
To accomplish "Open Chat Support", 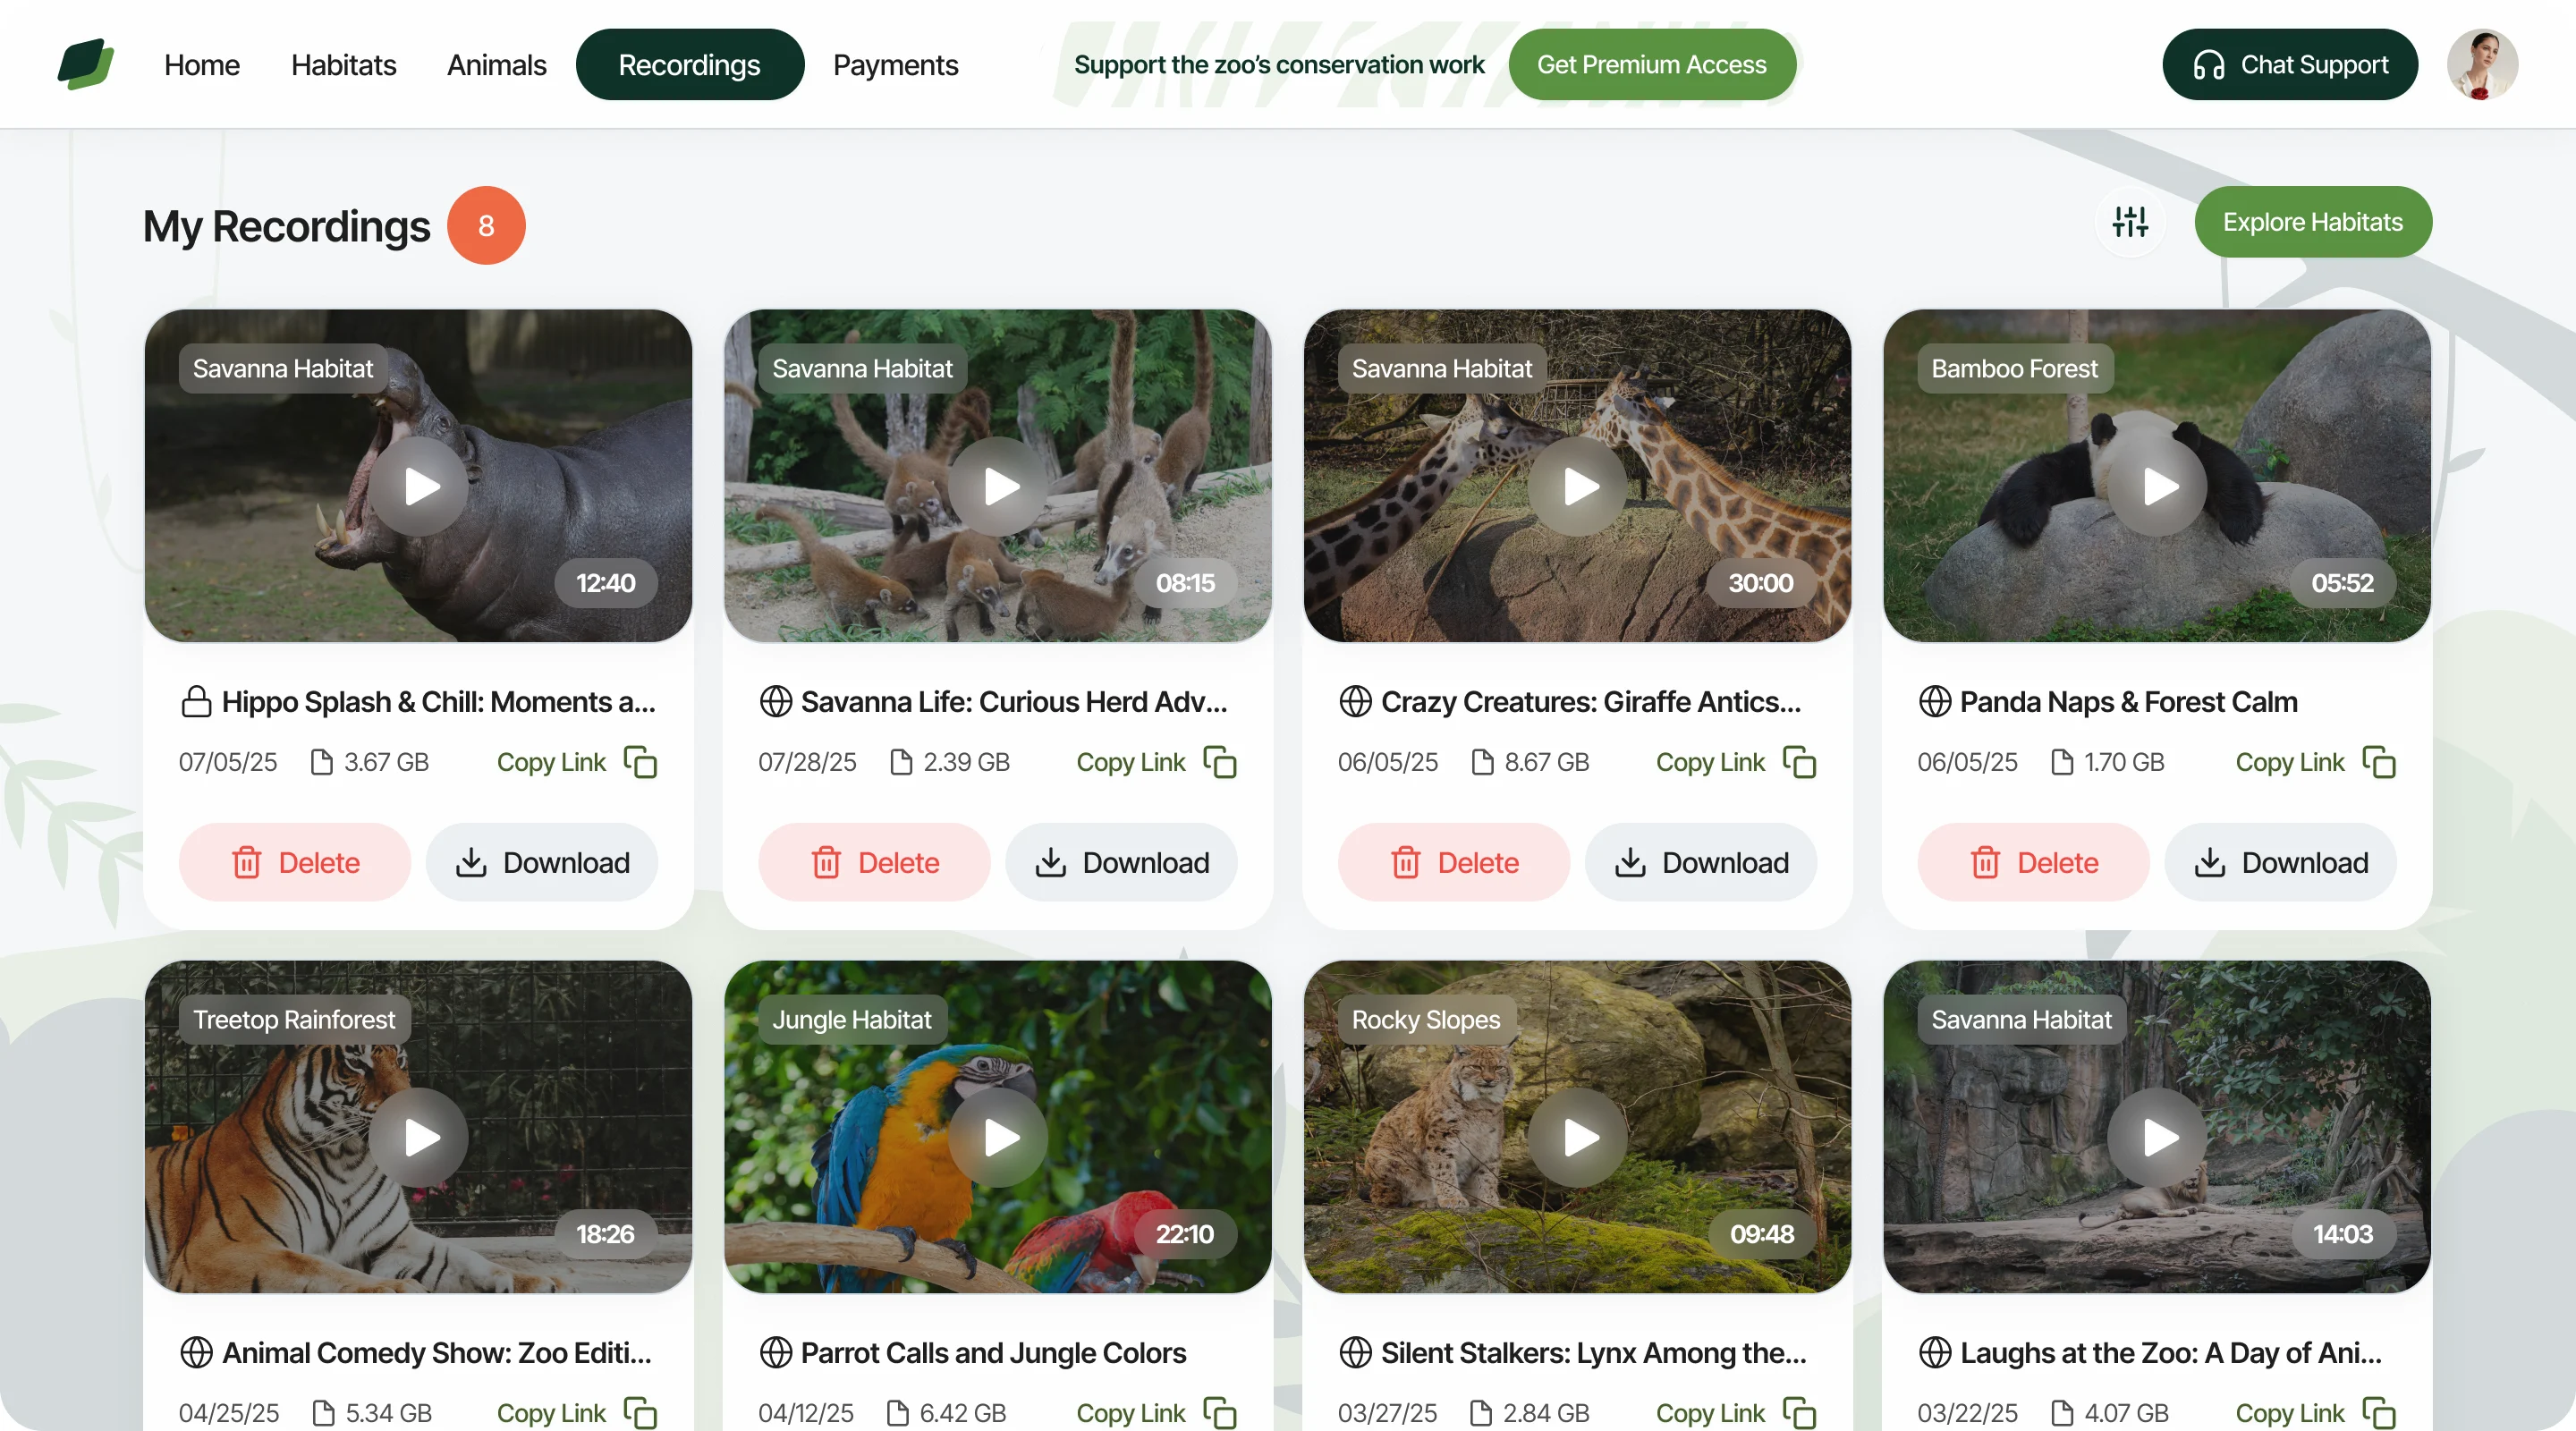I will pyautogui.click(x=2290, y=64).
